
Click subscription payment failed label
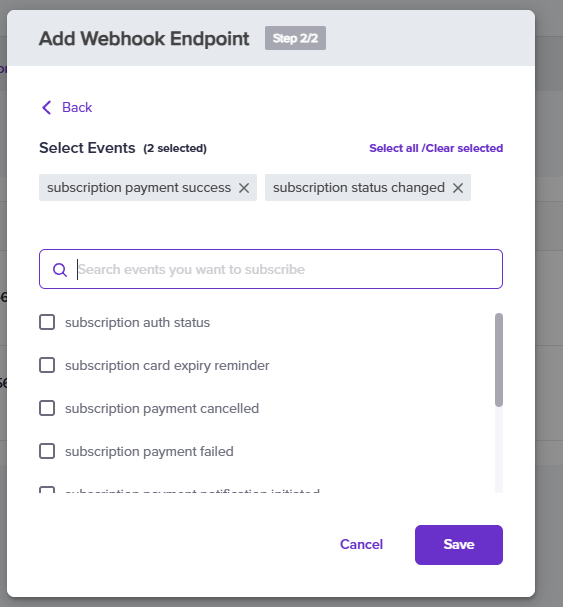point(149,451)
